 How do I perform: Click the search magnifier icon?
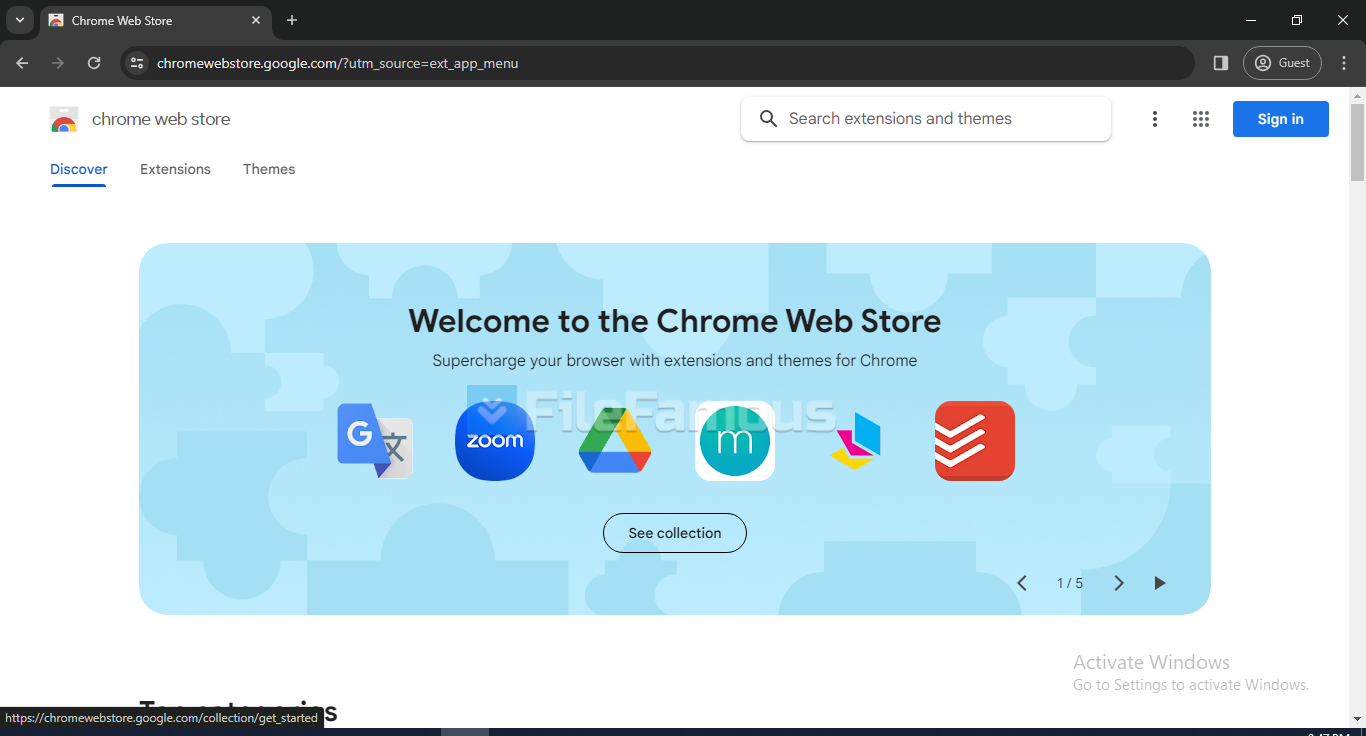(x=768, y=119)
